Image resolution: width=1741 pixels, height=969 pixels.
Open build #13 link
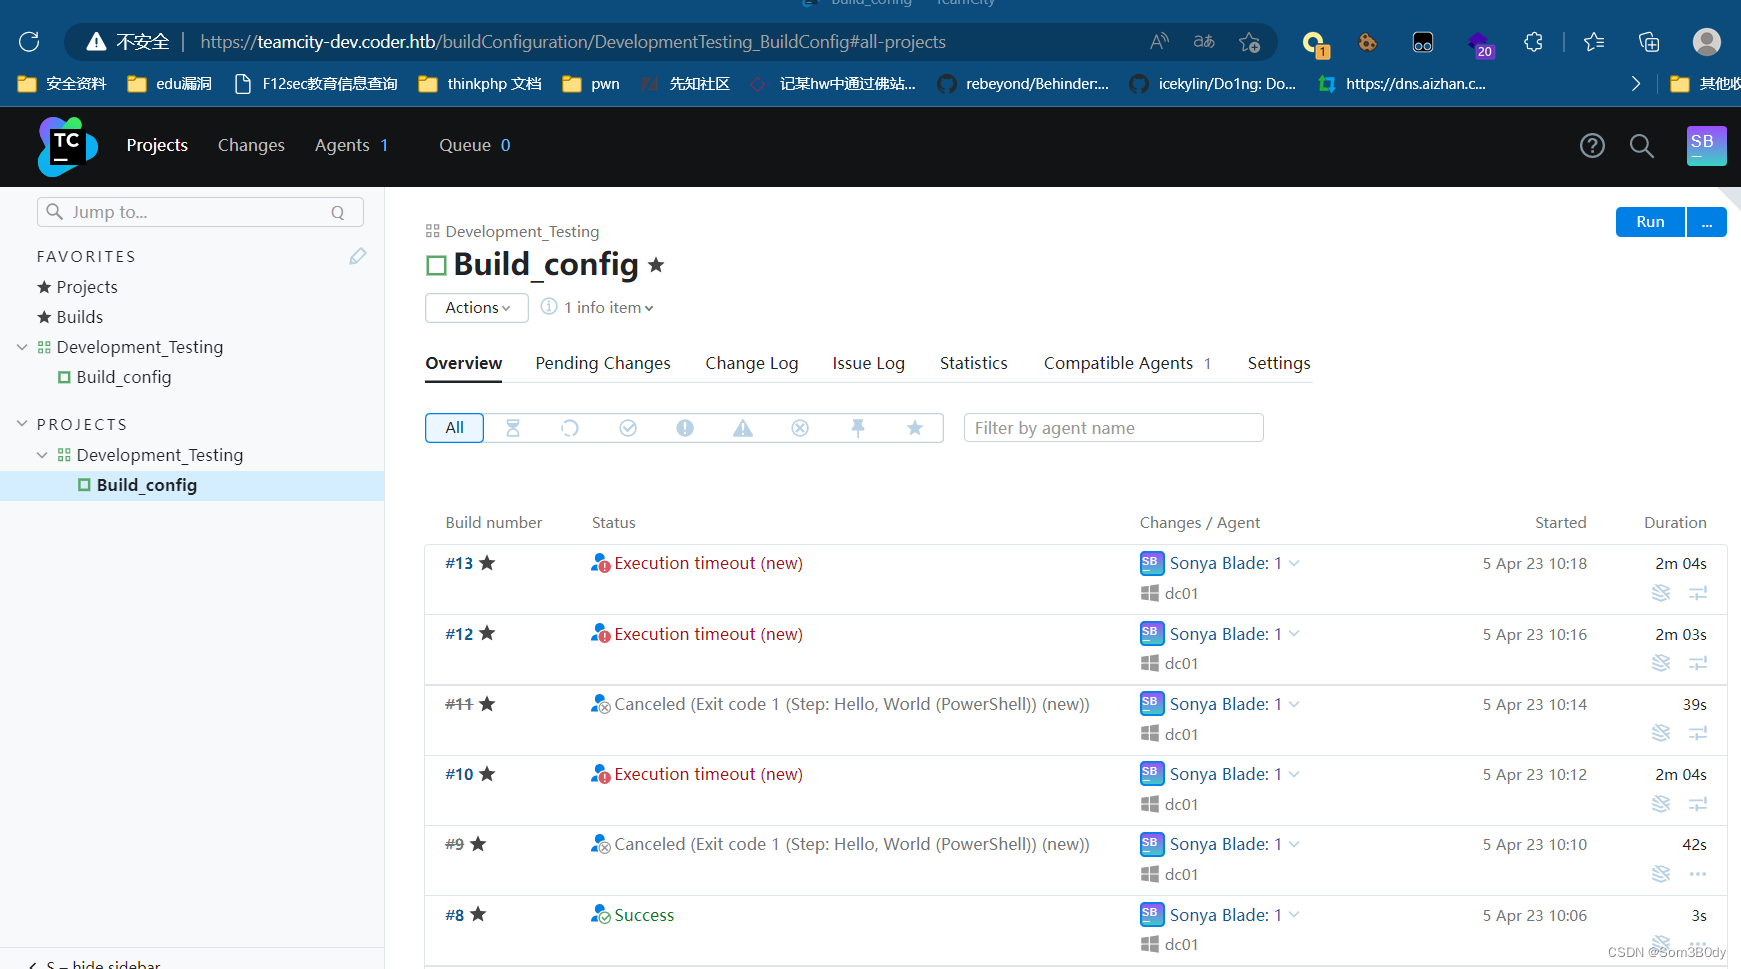pos(459,563)
